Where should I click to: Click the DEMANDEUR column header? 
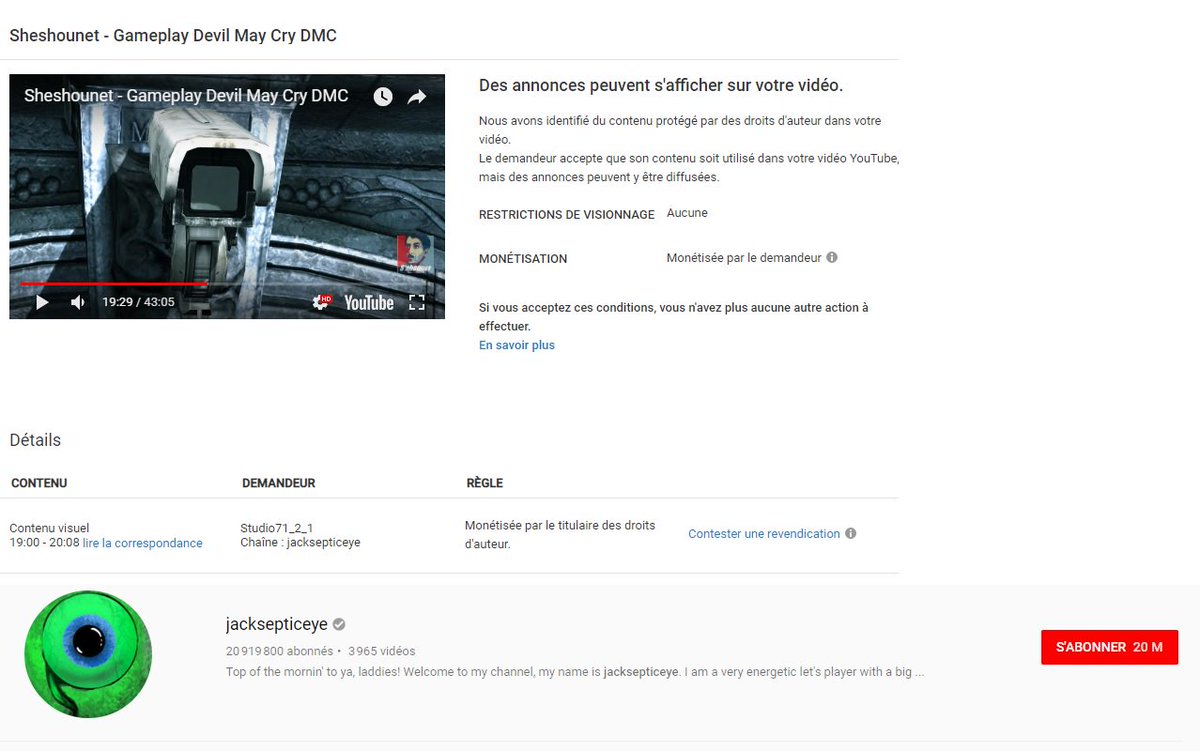[279, 483]
